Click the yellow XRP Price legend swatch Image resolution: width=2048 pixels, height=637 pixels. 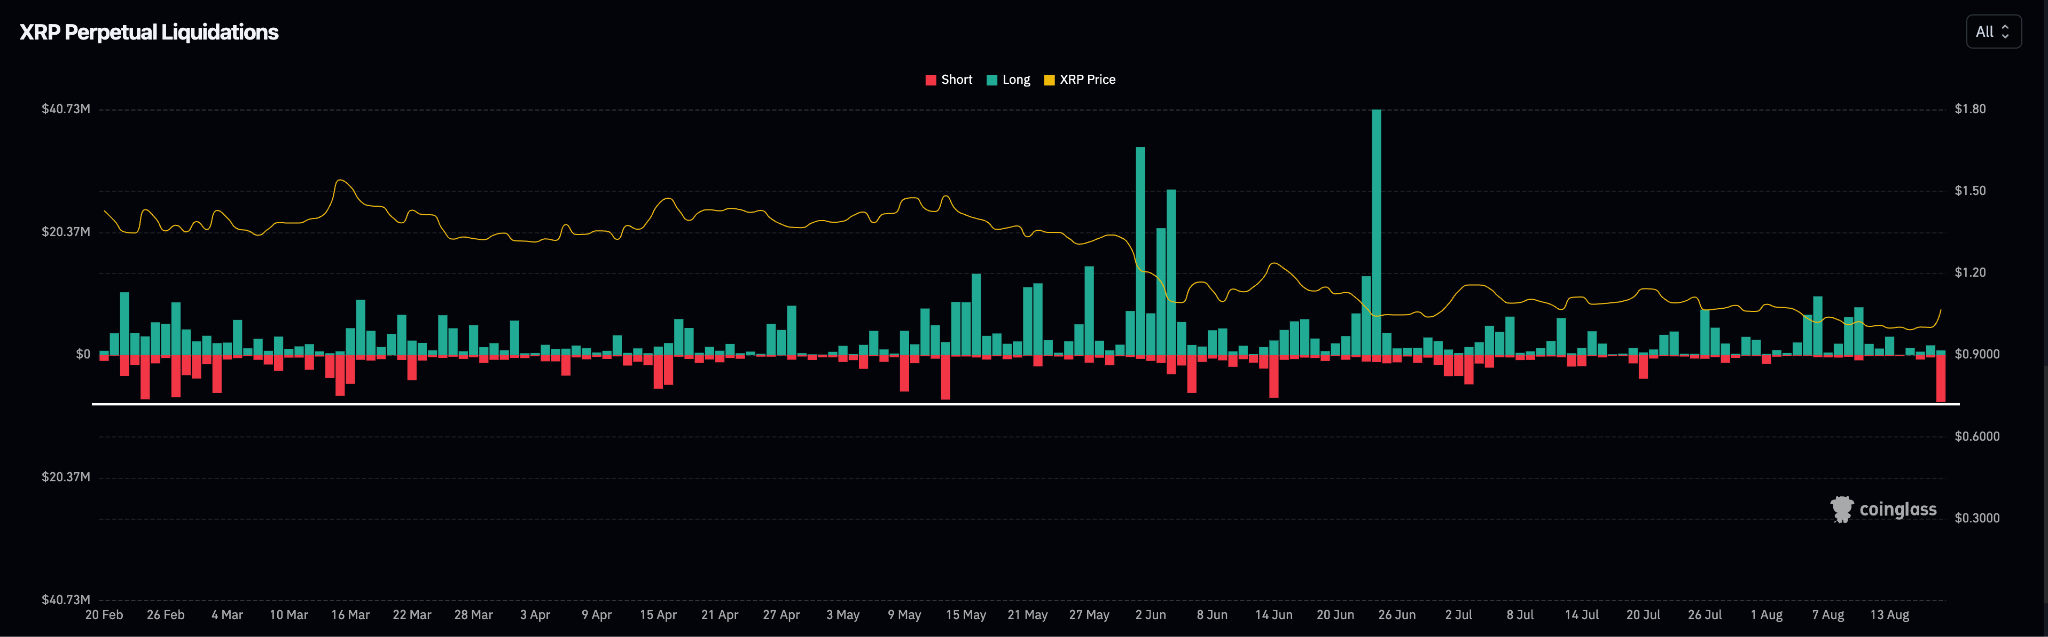pos(1049,80)
